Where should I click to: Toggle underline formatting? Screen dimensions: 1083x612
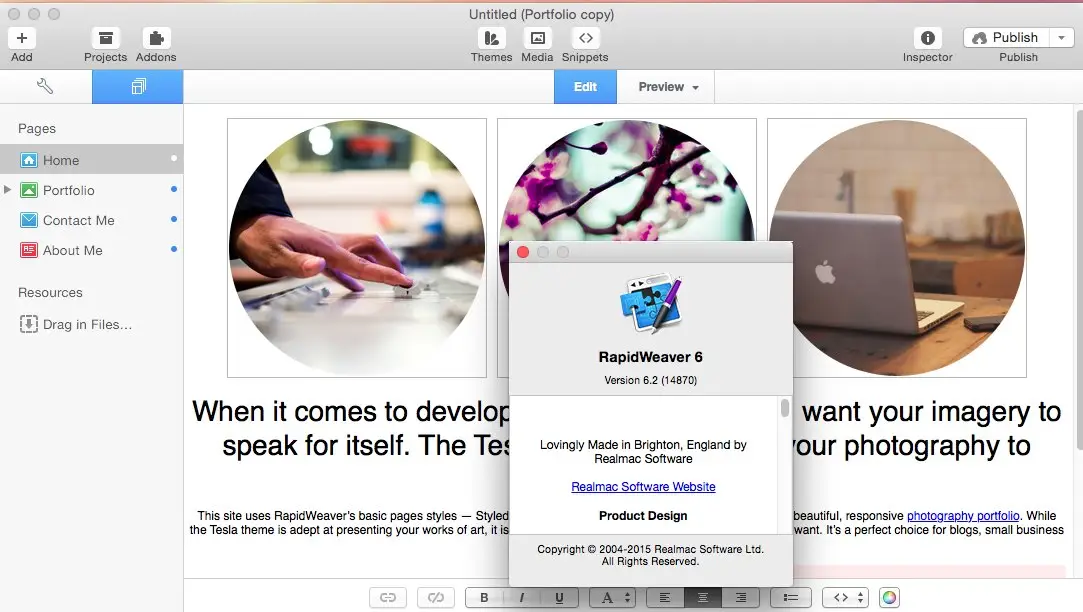(x=559, y=597)
